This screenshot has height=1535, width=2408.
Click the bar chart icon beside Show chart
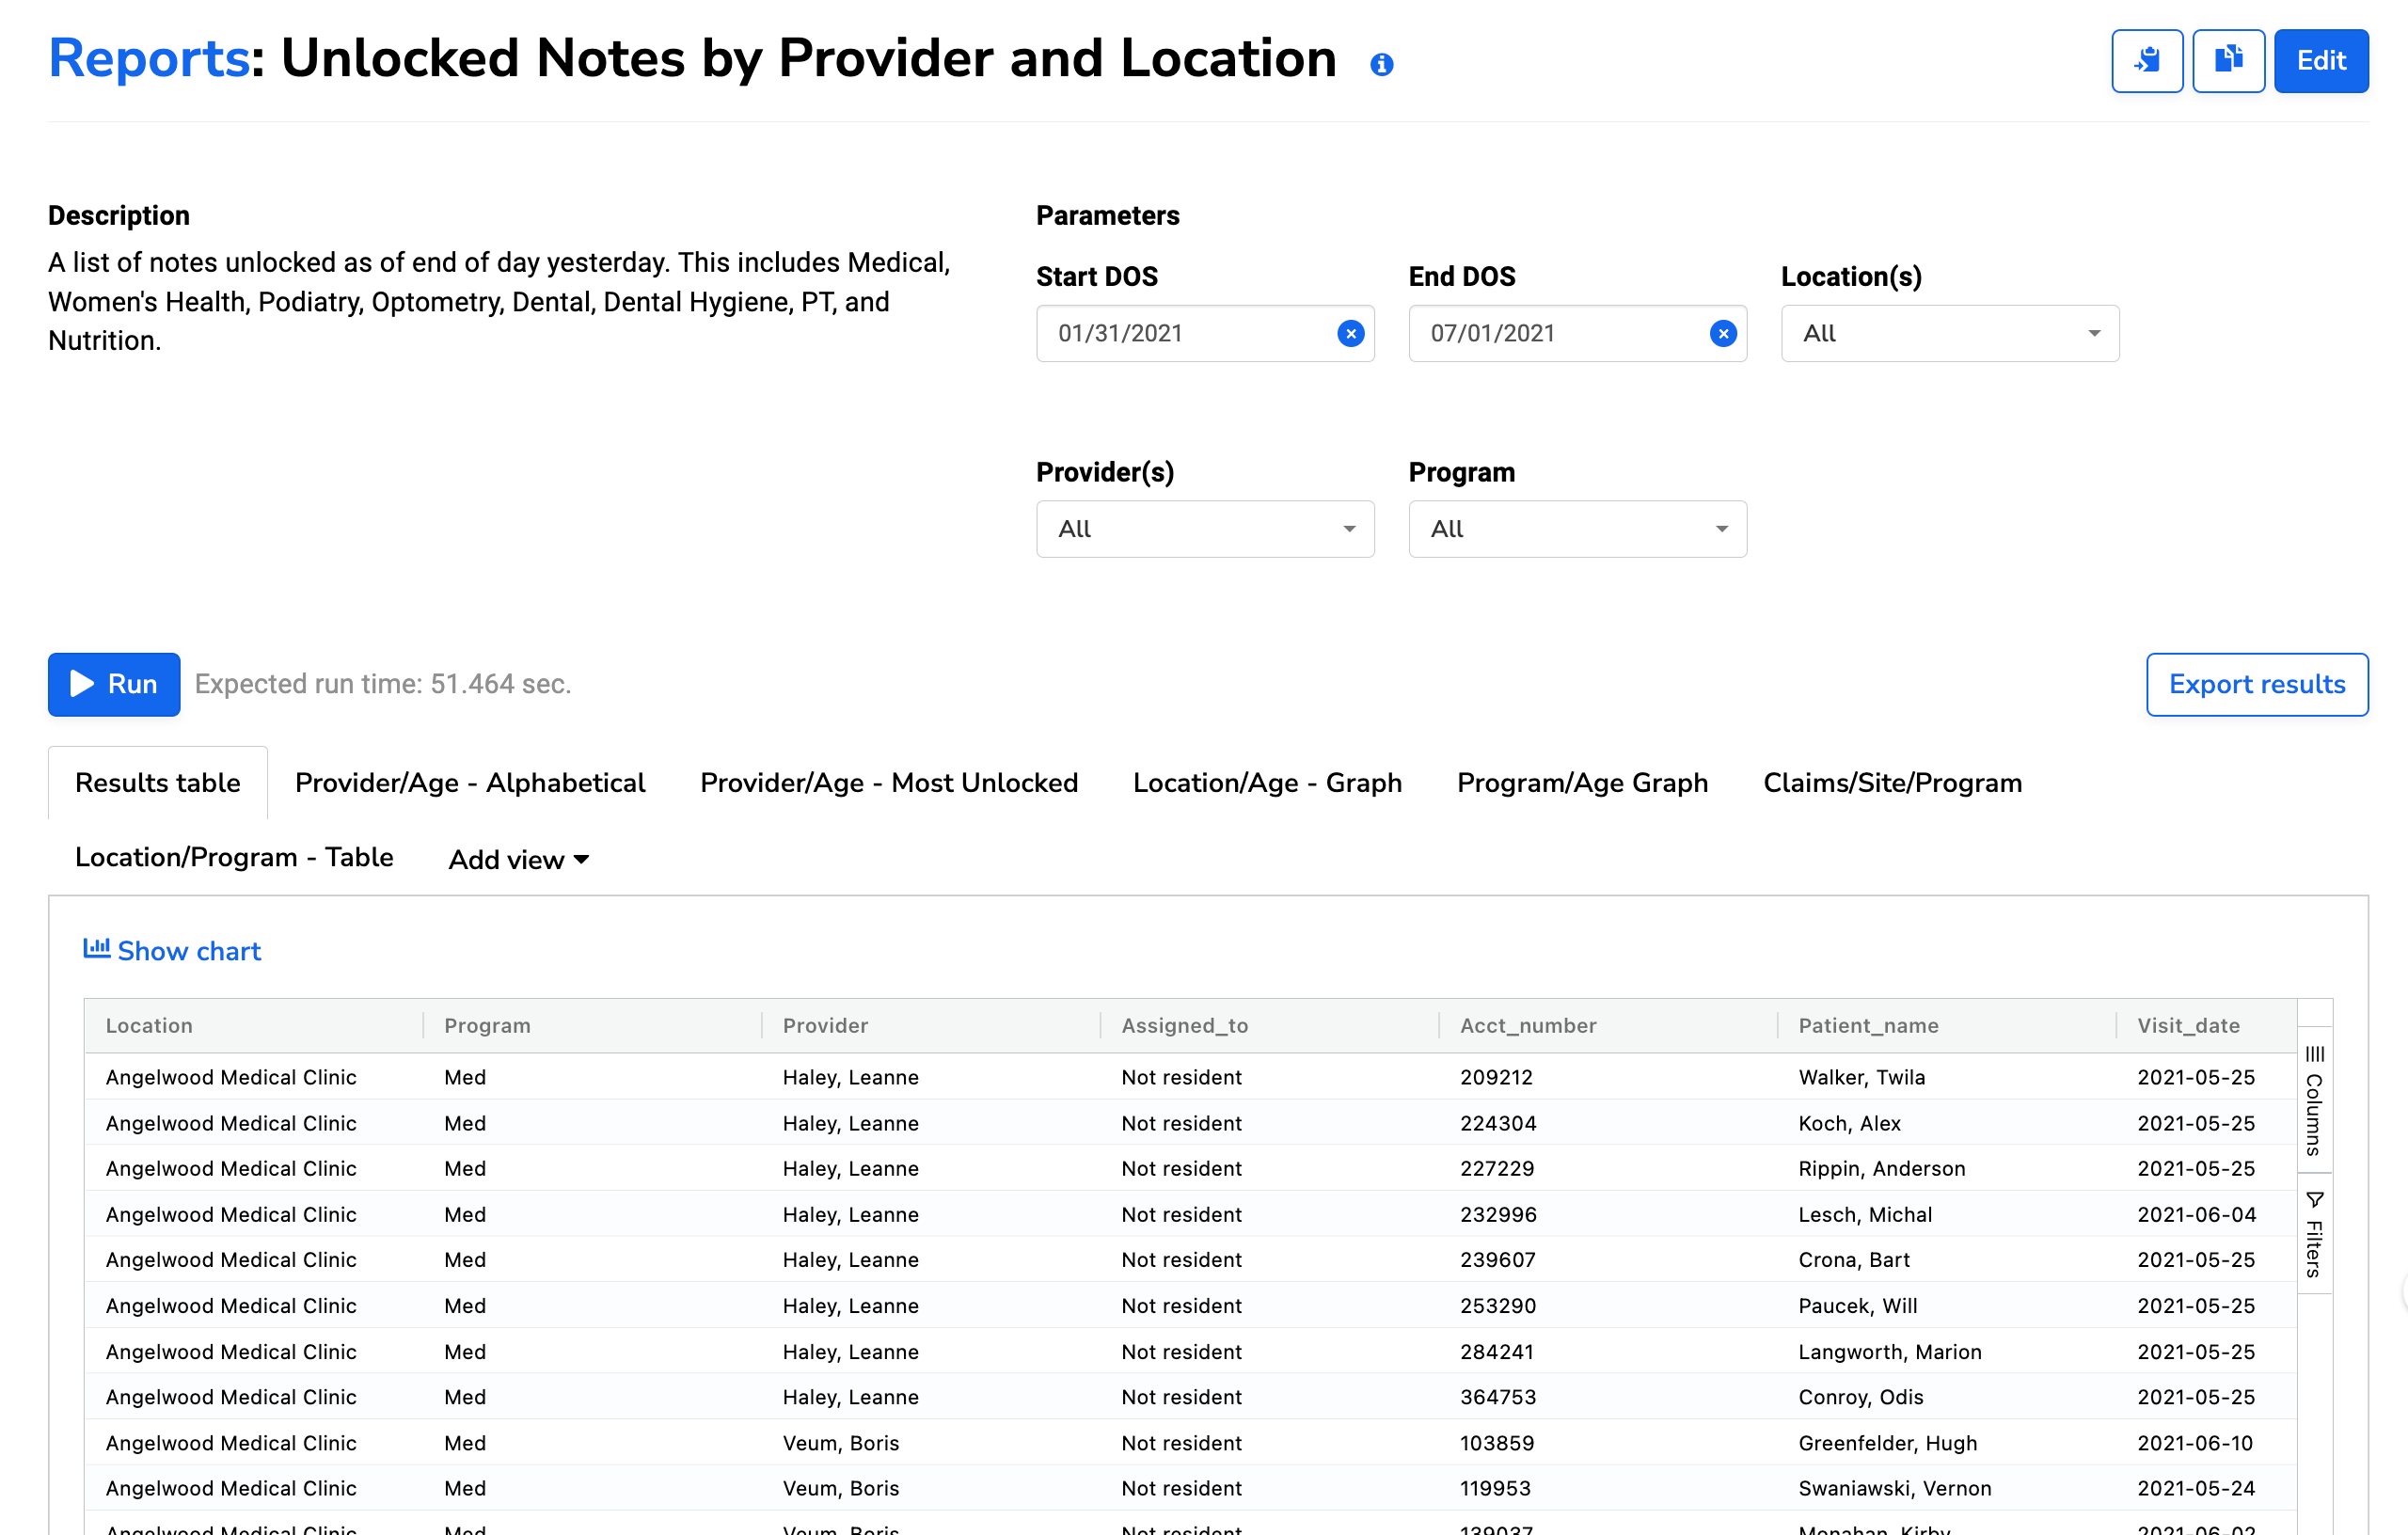pyautogui.click(x=96, y=949)
